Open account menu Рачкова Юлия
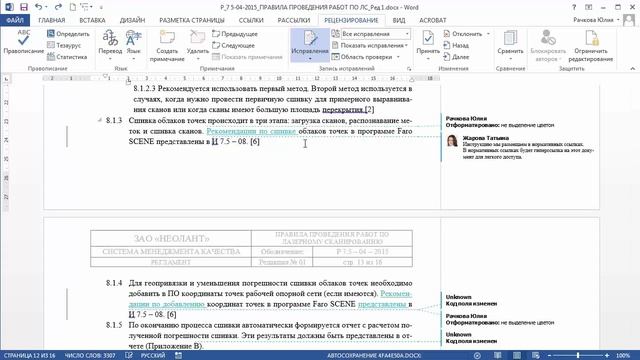The image size is (640, 360). (x=596, y=20)
